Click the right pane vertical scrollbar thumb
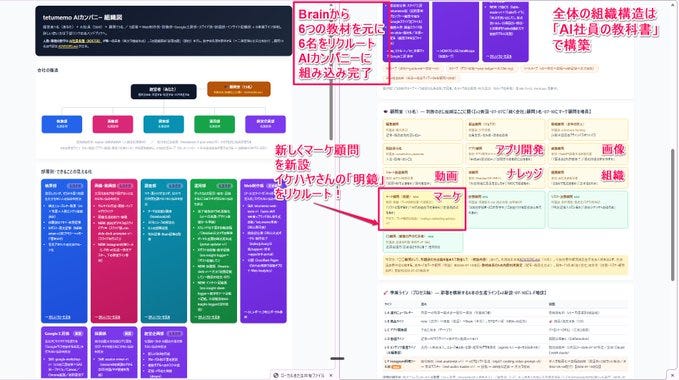The image size is (679, 380). [x=673, y=215]
